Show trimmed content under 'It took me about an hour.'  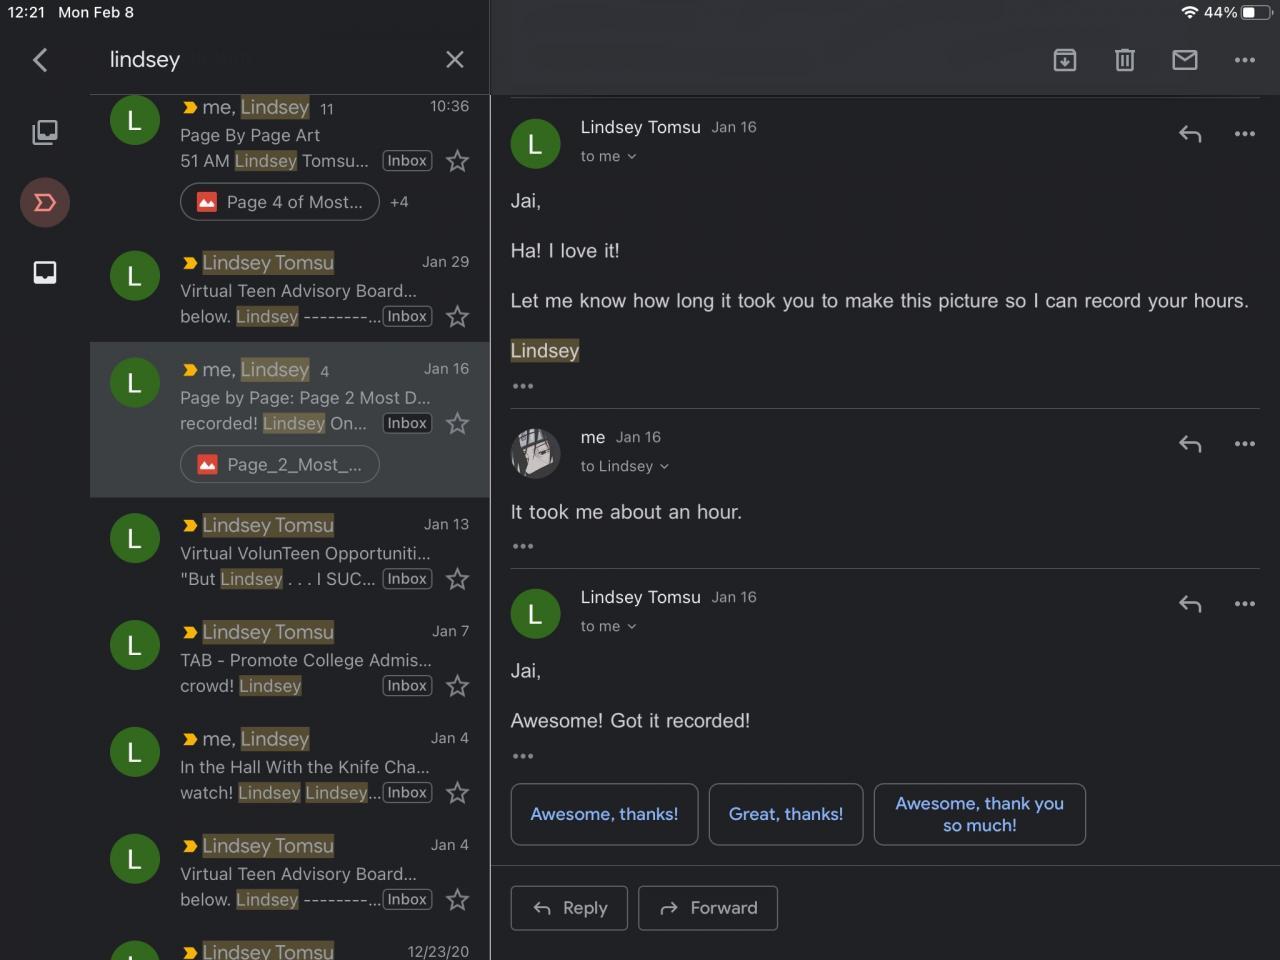(523, 546)
